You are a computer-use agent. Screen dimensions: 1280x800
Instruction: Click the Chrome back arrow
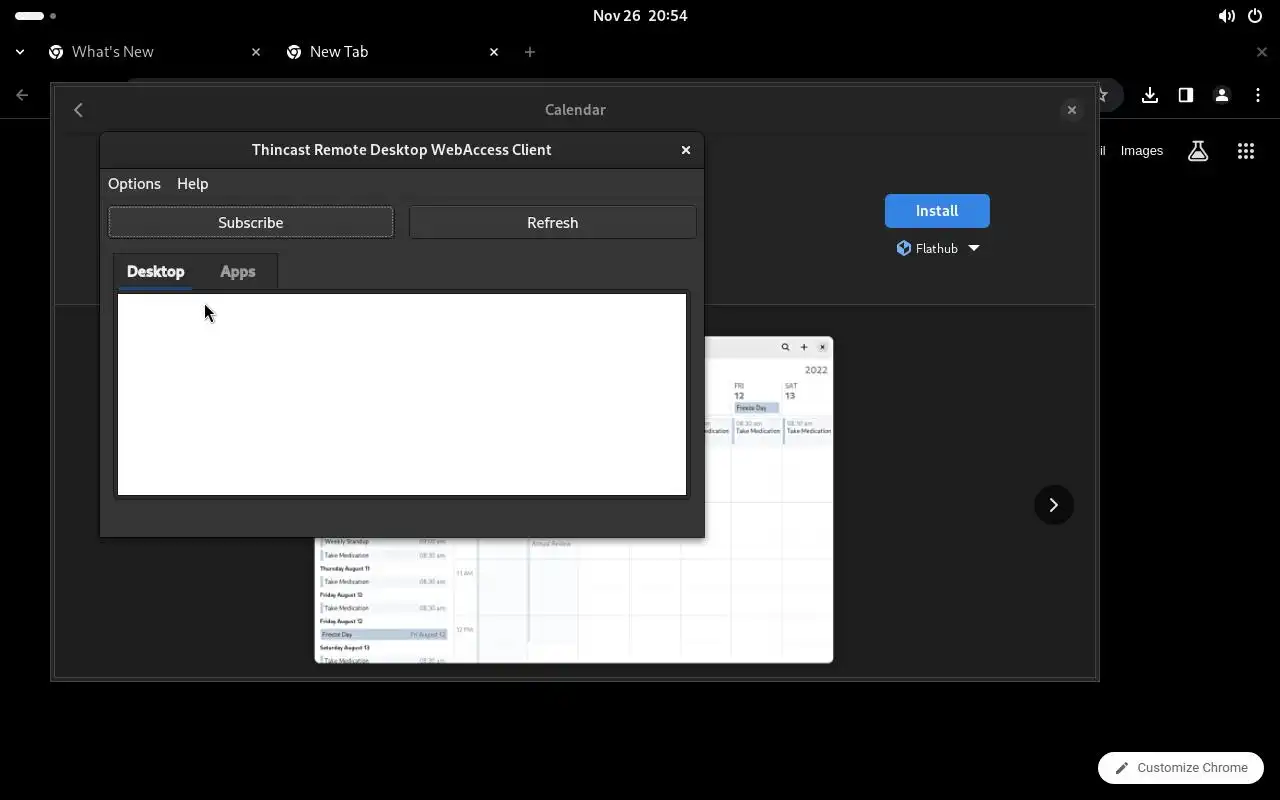click(22, 95)
